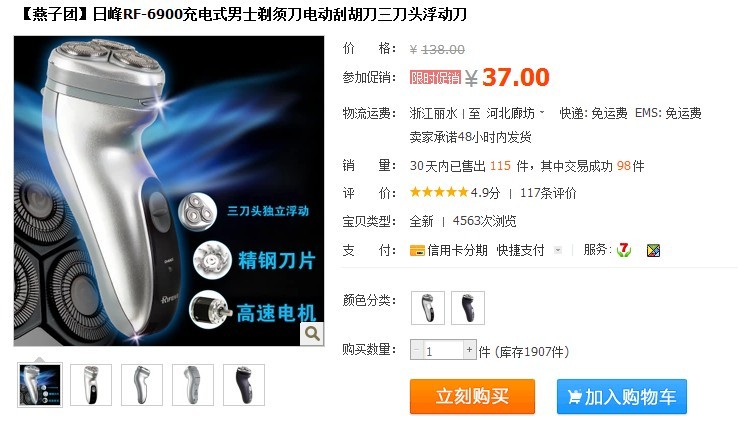Expand the payment methods dropdown arrow
The height and width of the screenshot is (429, 738).
(558, 250)
